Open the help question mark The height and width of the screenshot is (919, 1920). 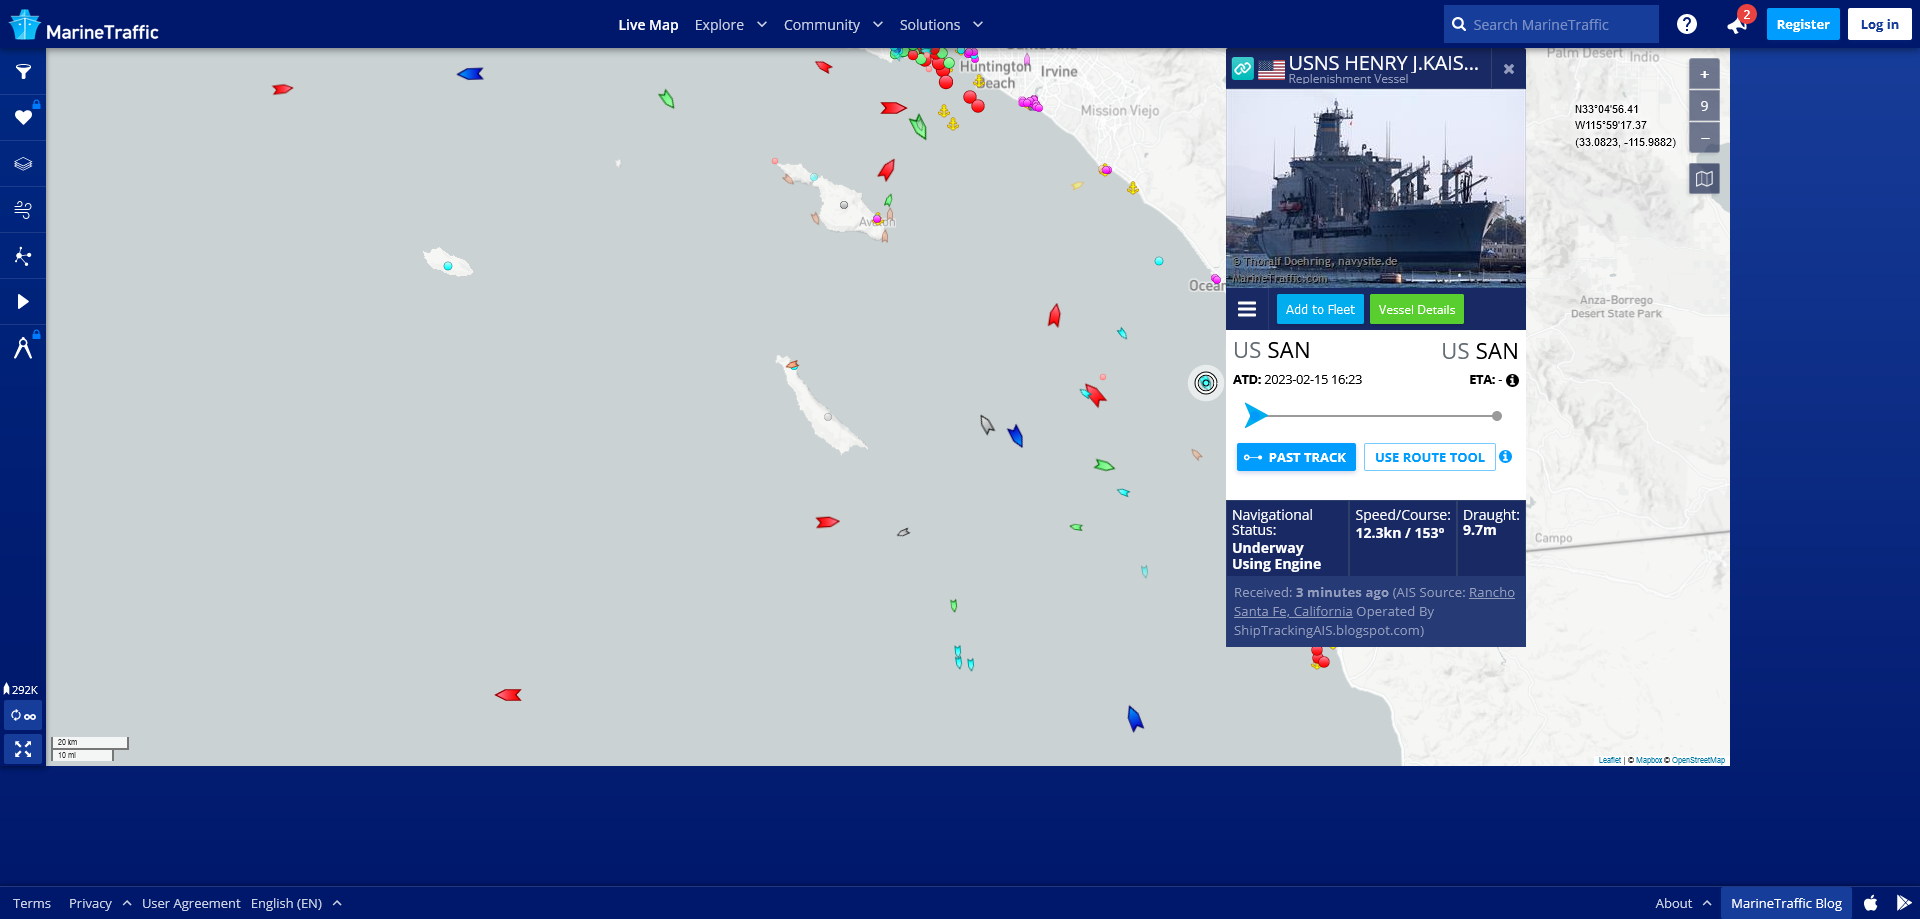(1687, 24)
